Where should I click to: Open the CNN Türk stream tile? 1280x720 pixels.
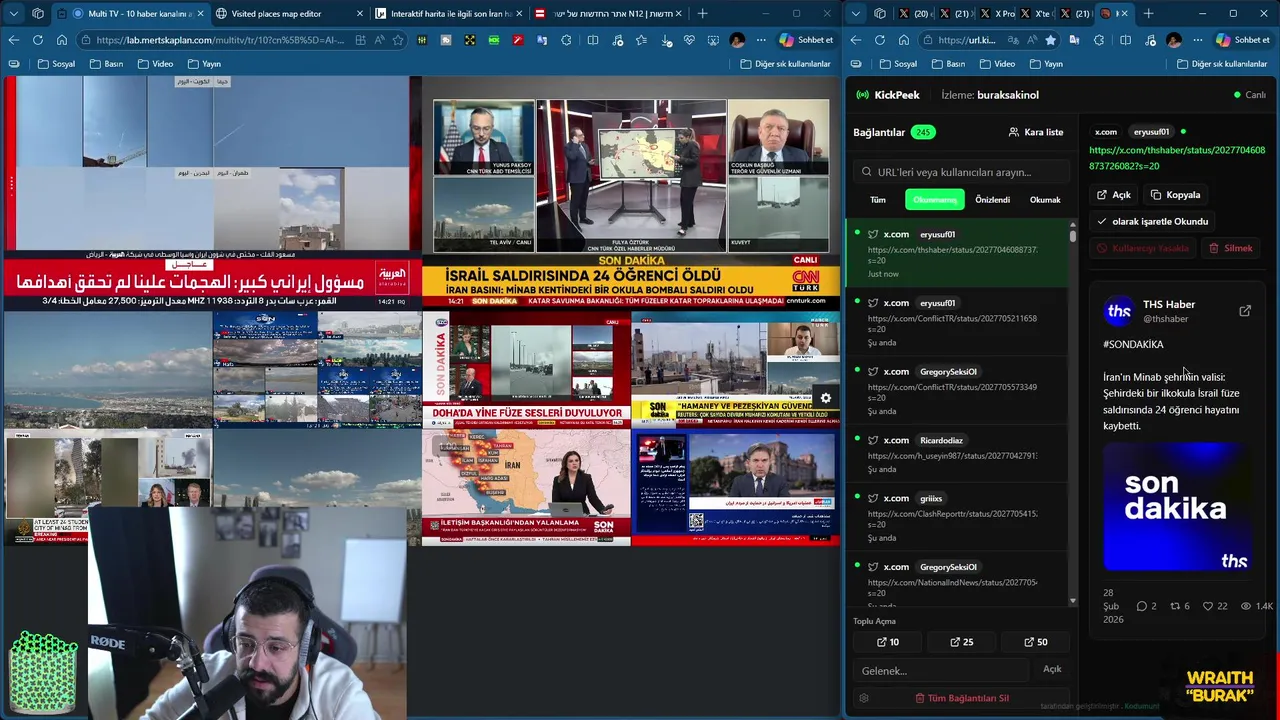630,193
